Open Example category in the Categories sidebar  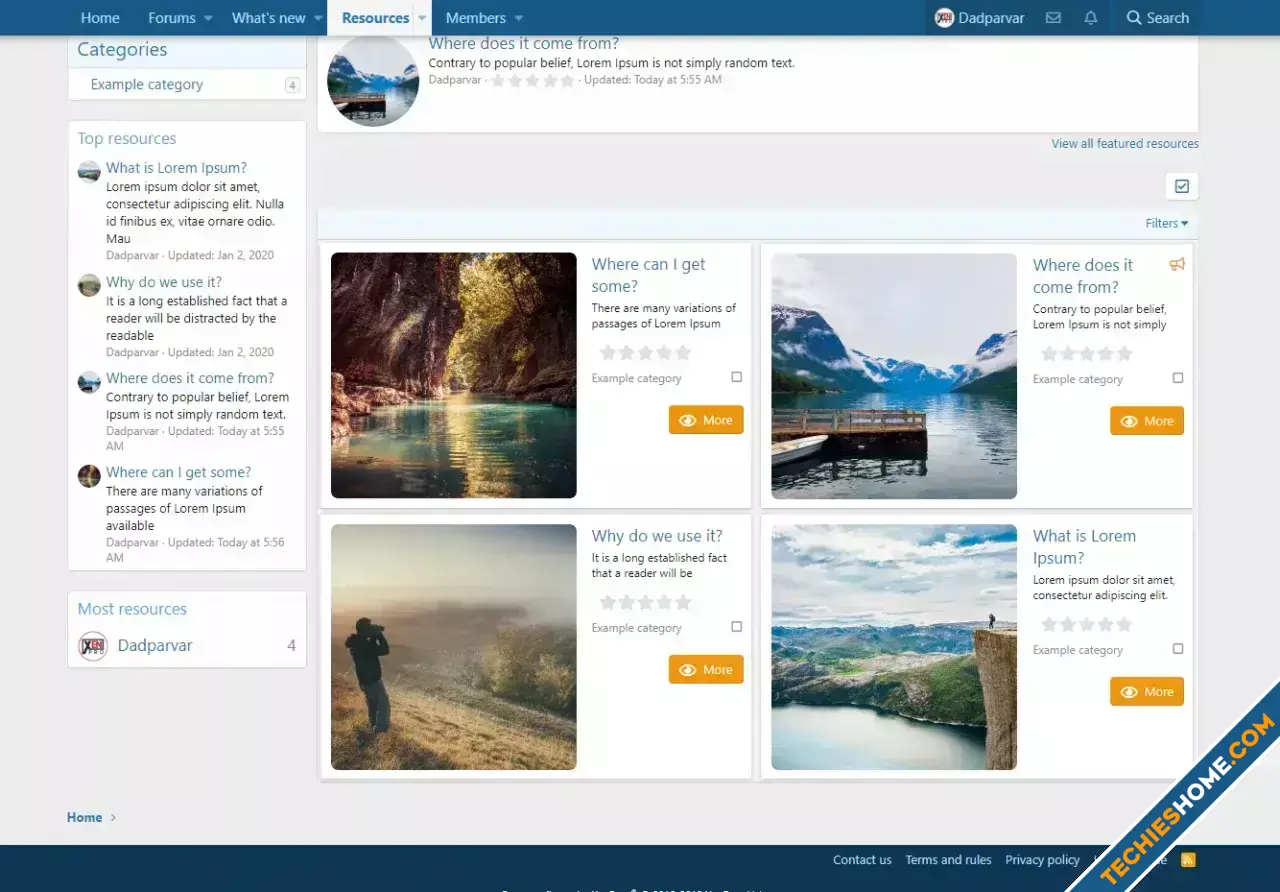tap(147, 85)
